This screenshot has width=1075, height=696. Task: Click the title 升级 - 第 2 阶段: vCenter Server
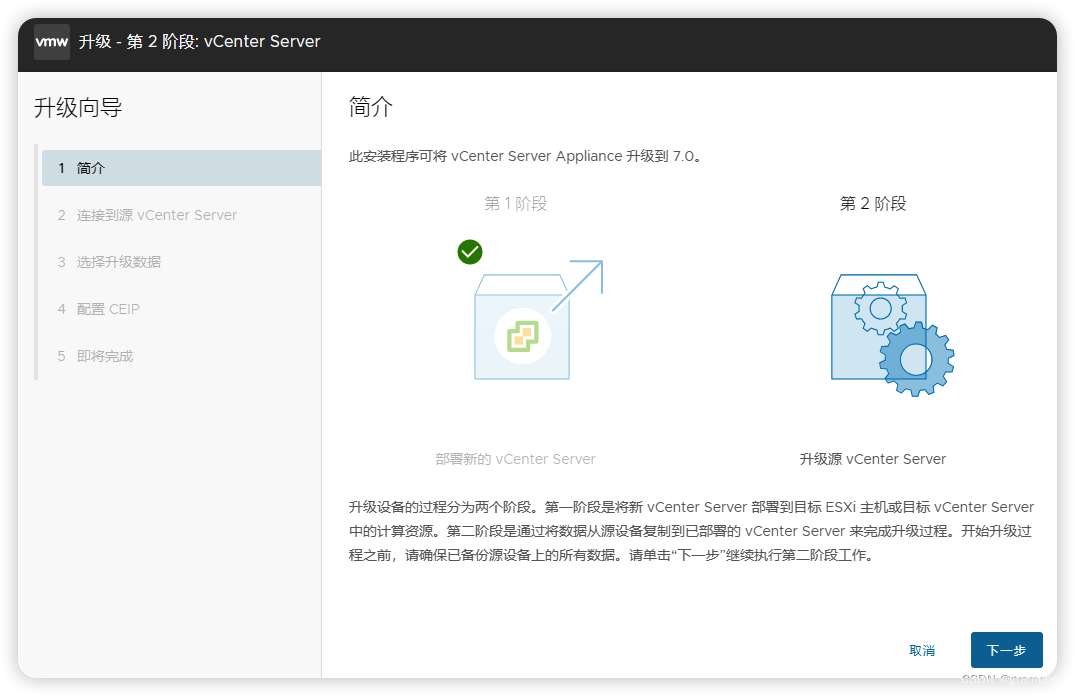[200, 42]
